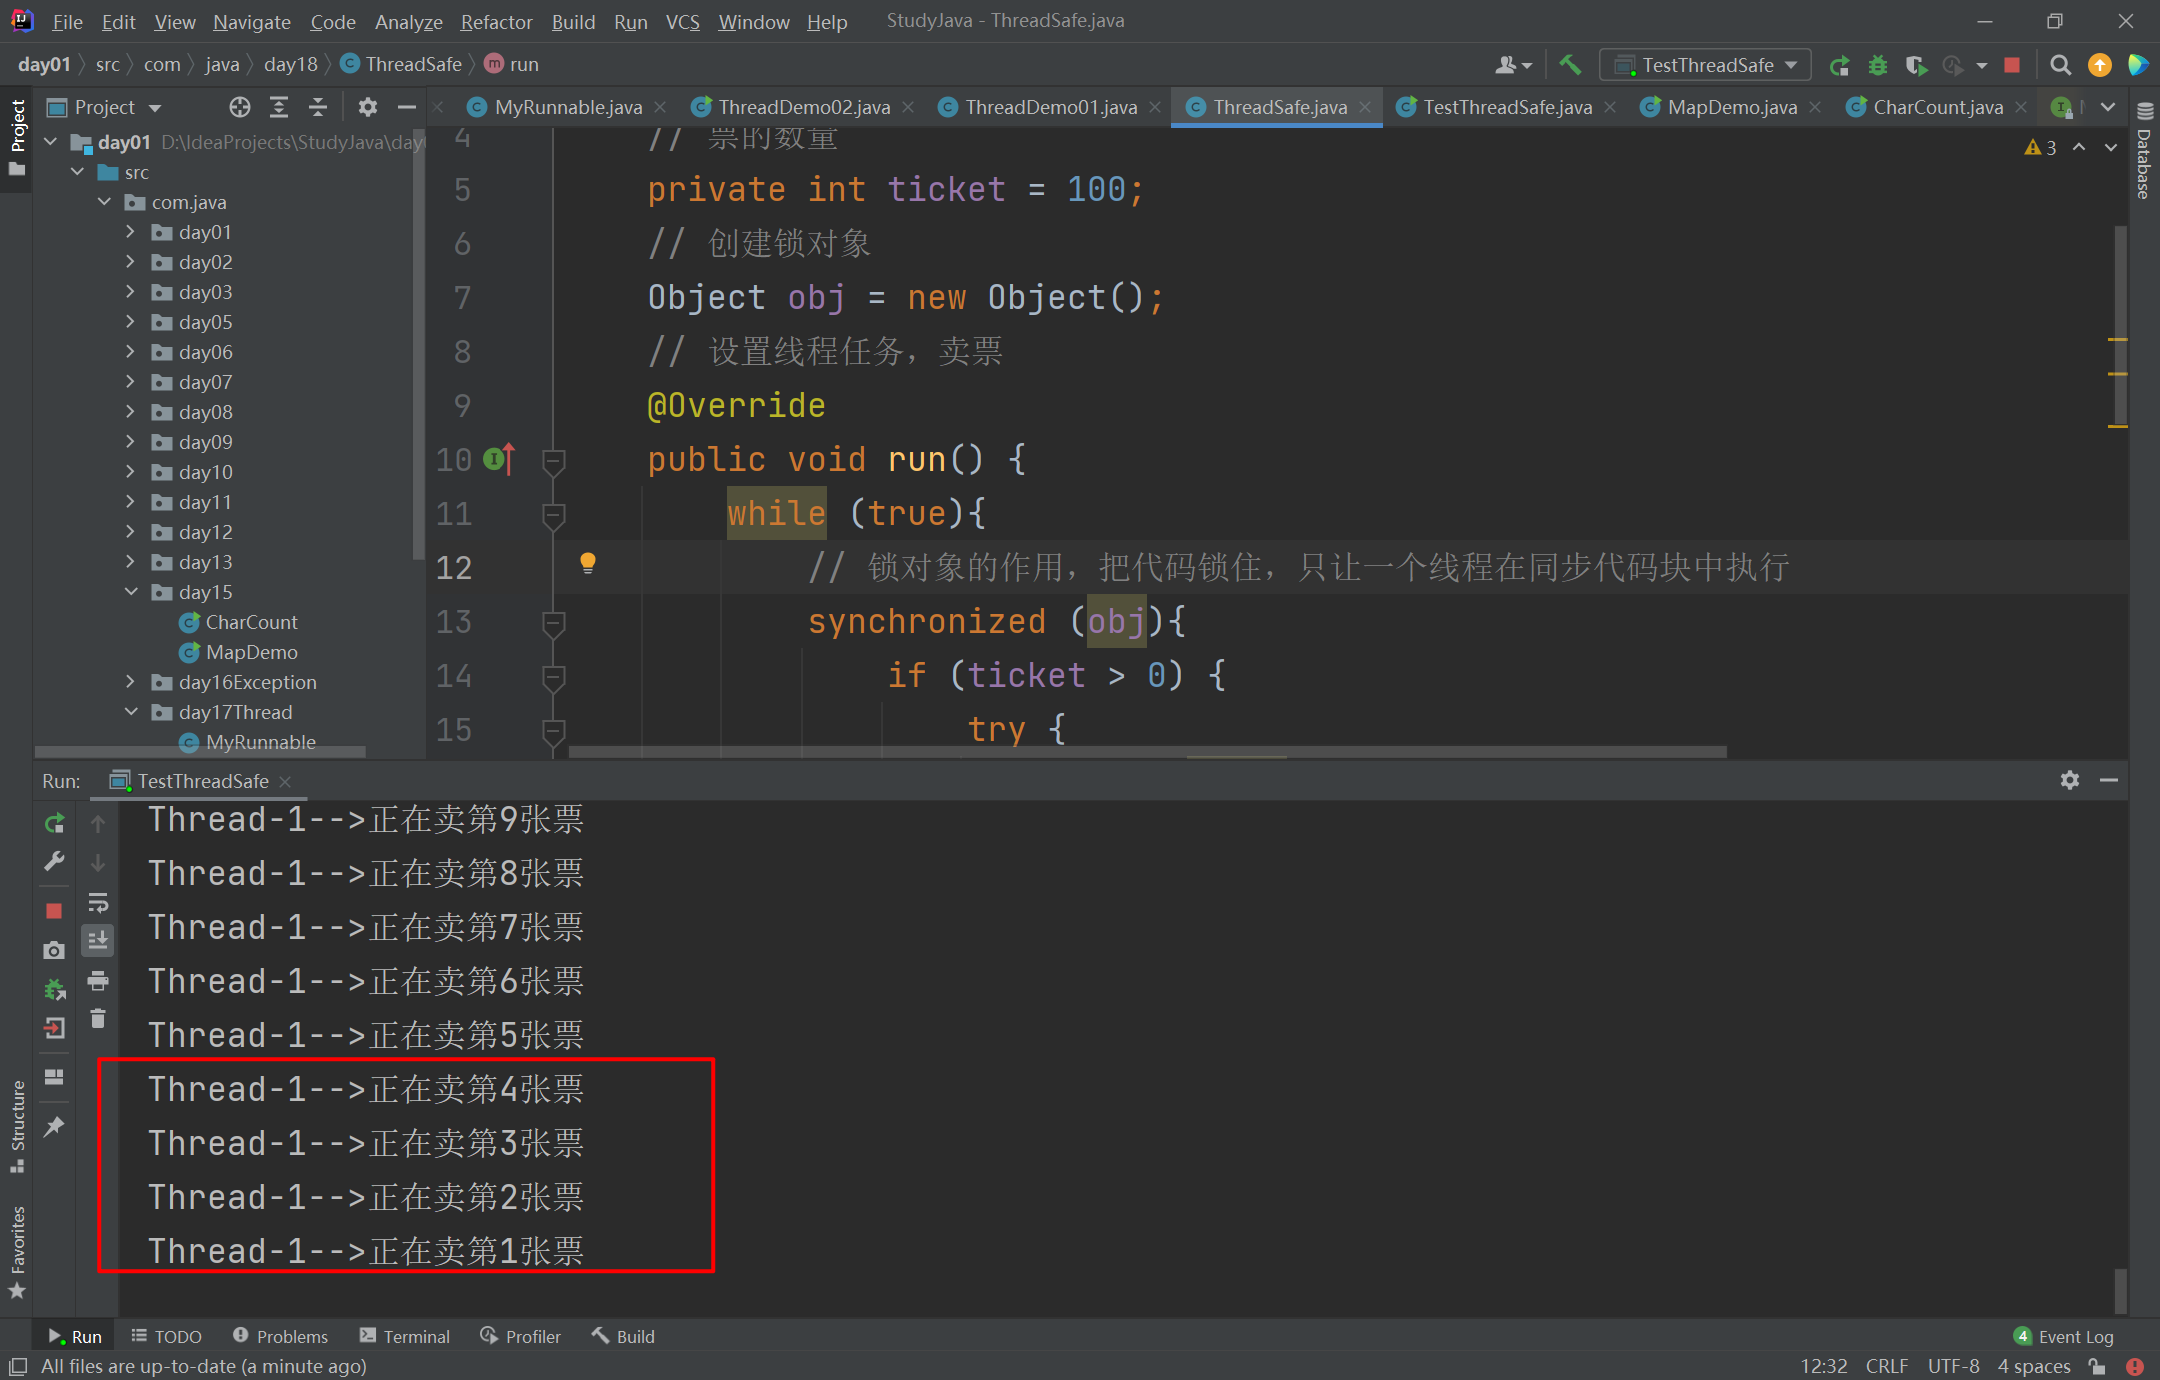Click the editor vertical scrollbar
The width and height of the screenshot is (2160, 1380).
pyautogui.click(x=2120, y=325)
